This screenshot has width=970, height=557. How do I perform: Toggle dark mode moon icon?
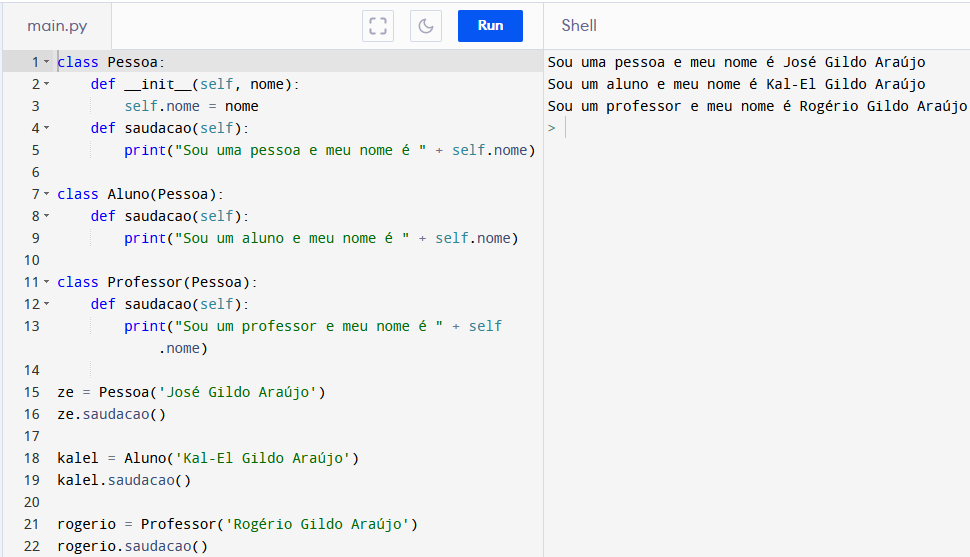(x=426, y=26)
